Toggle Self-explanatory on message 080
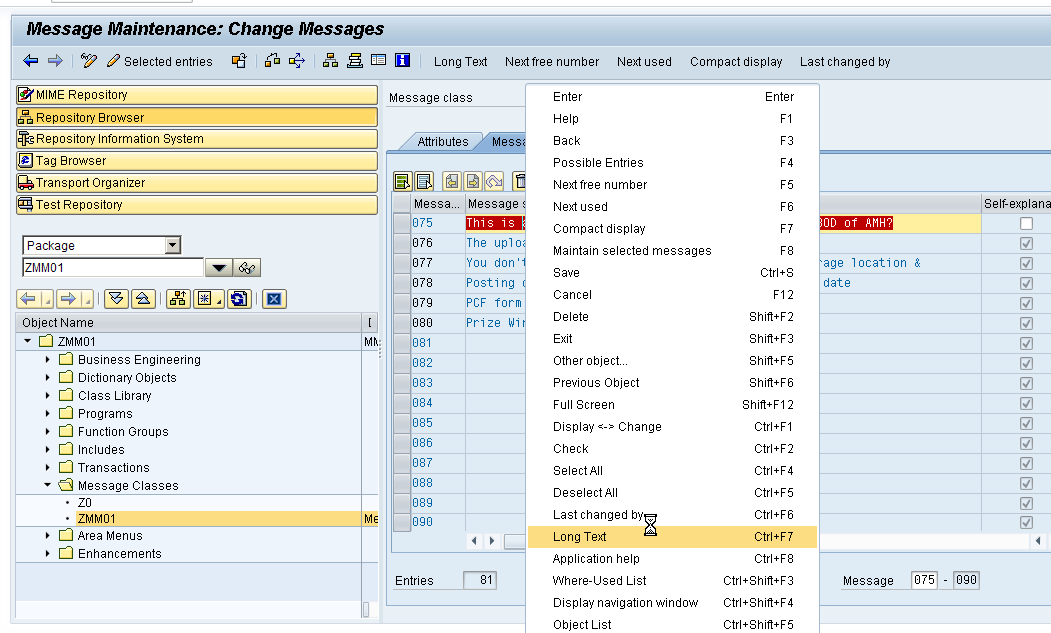The height and width of the screenshot is (633, 1051). [x=1026, y=322]
